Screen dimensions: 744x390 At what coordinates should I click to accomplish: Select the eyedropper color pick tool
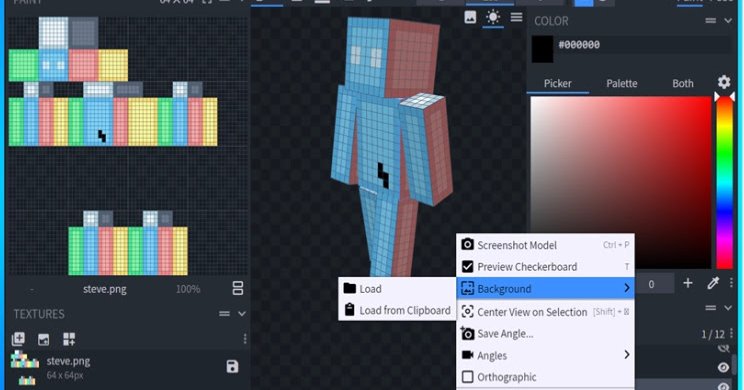point(713,283)
